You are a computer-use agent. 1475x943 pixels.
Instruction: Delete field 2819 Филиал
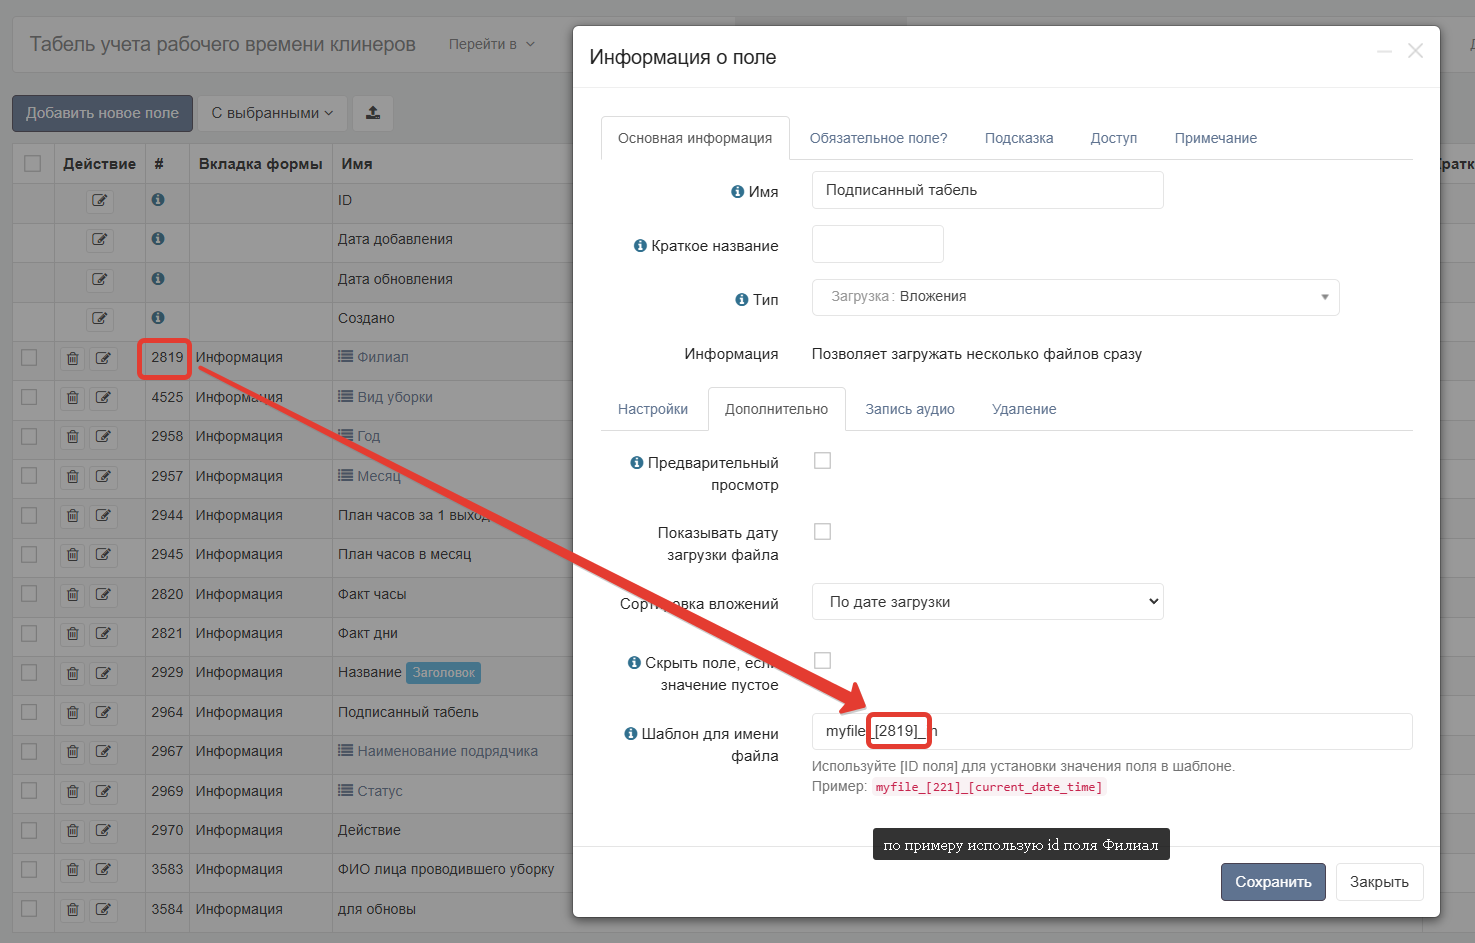[73, 358]
